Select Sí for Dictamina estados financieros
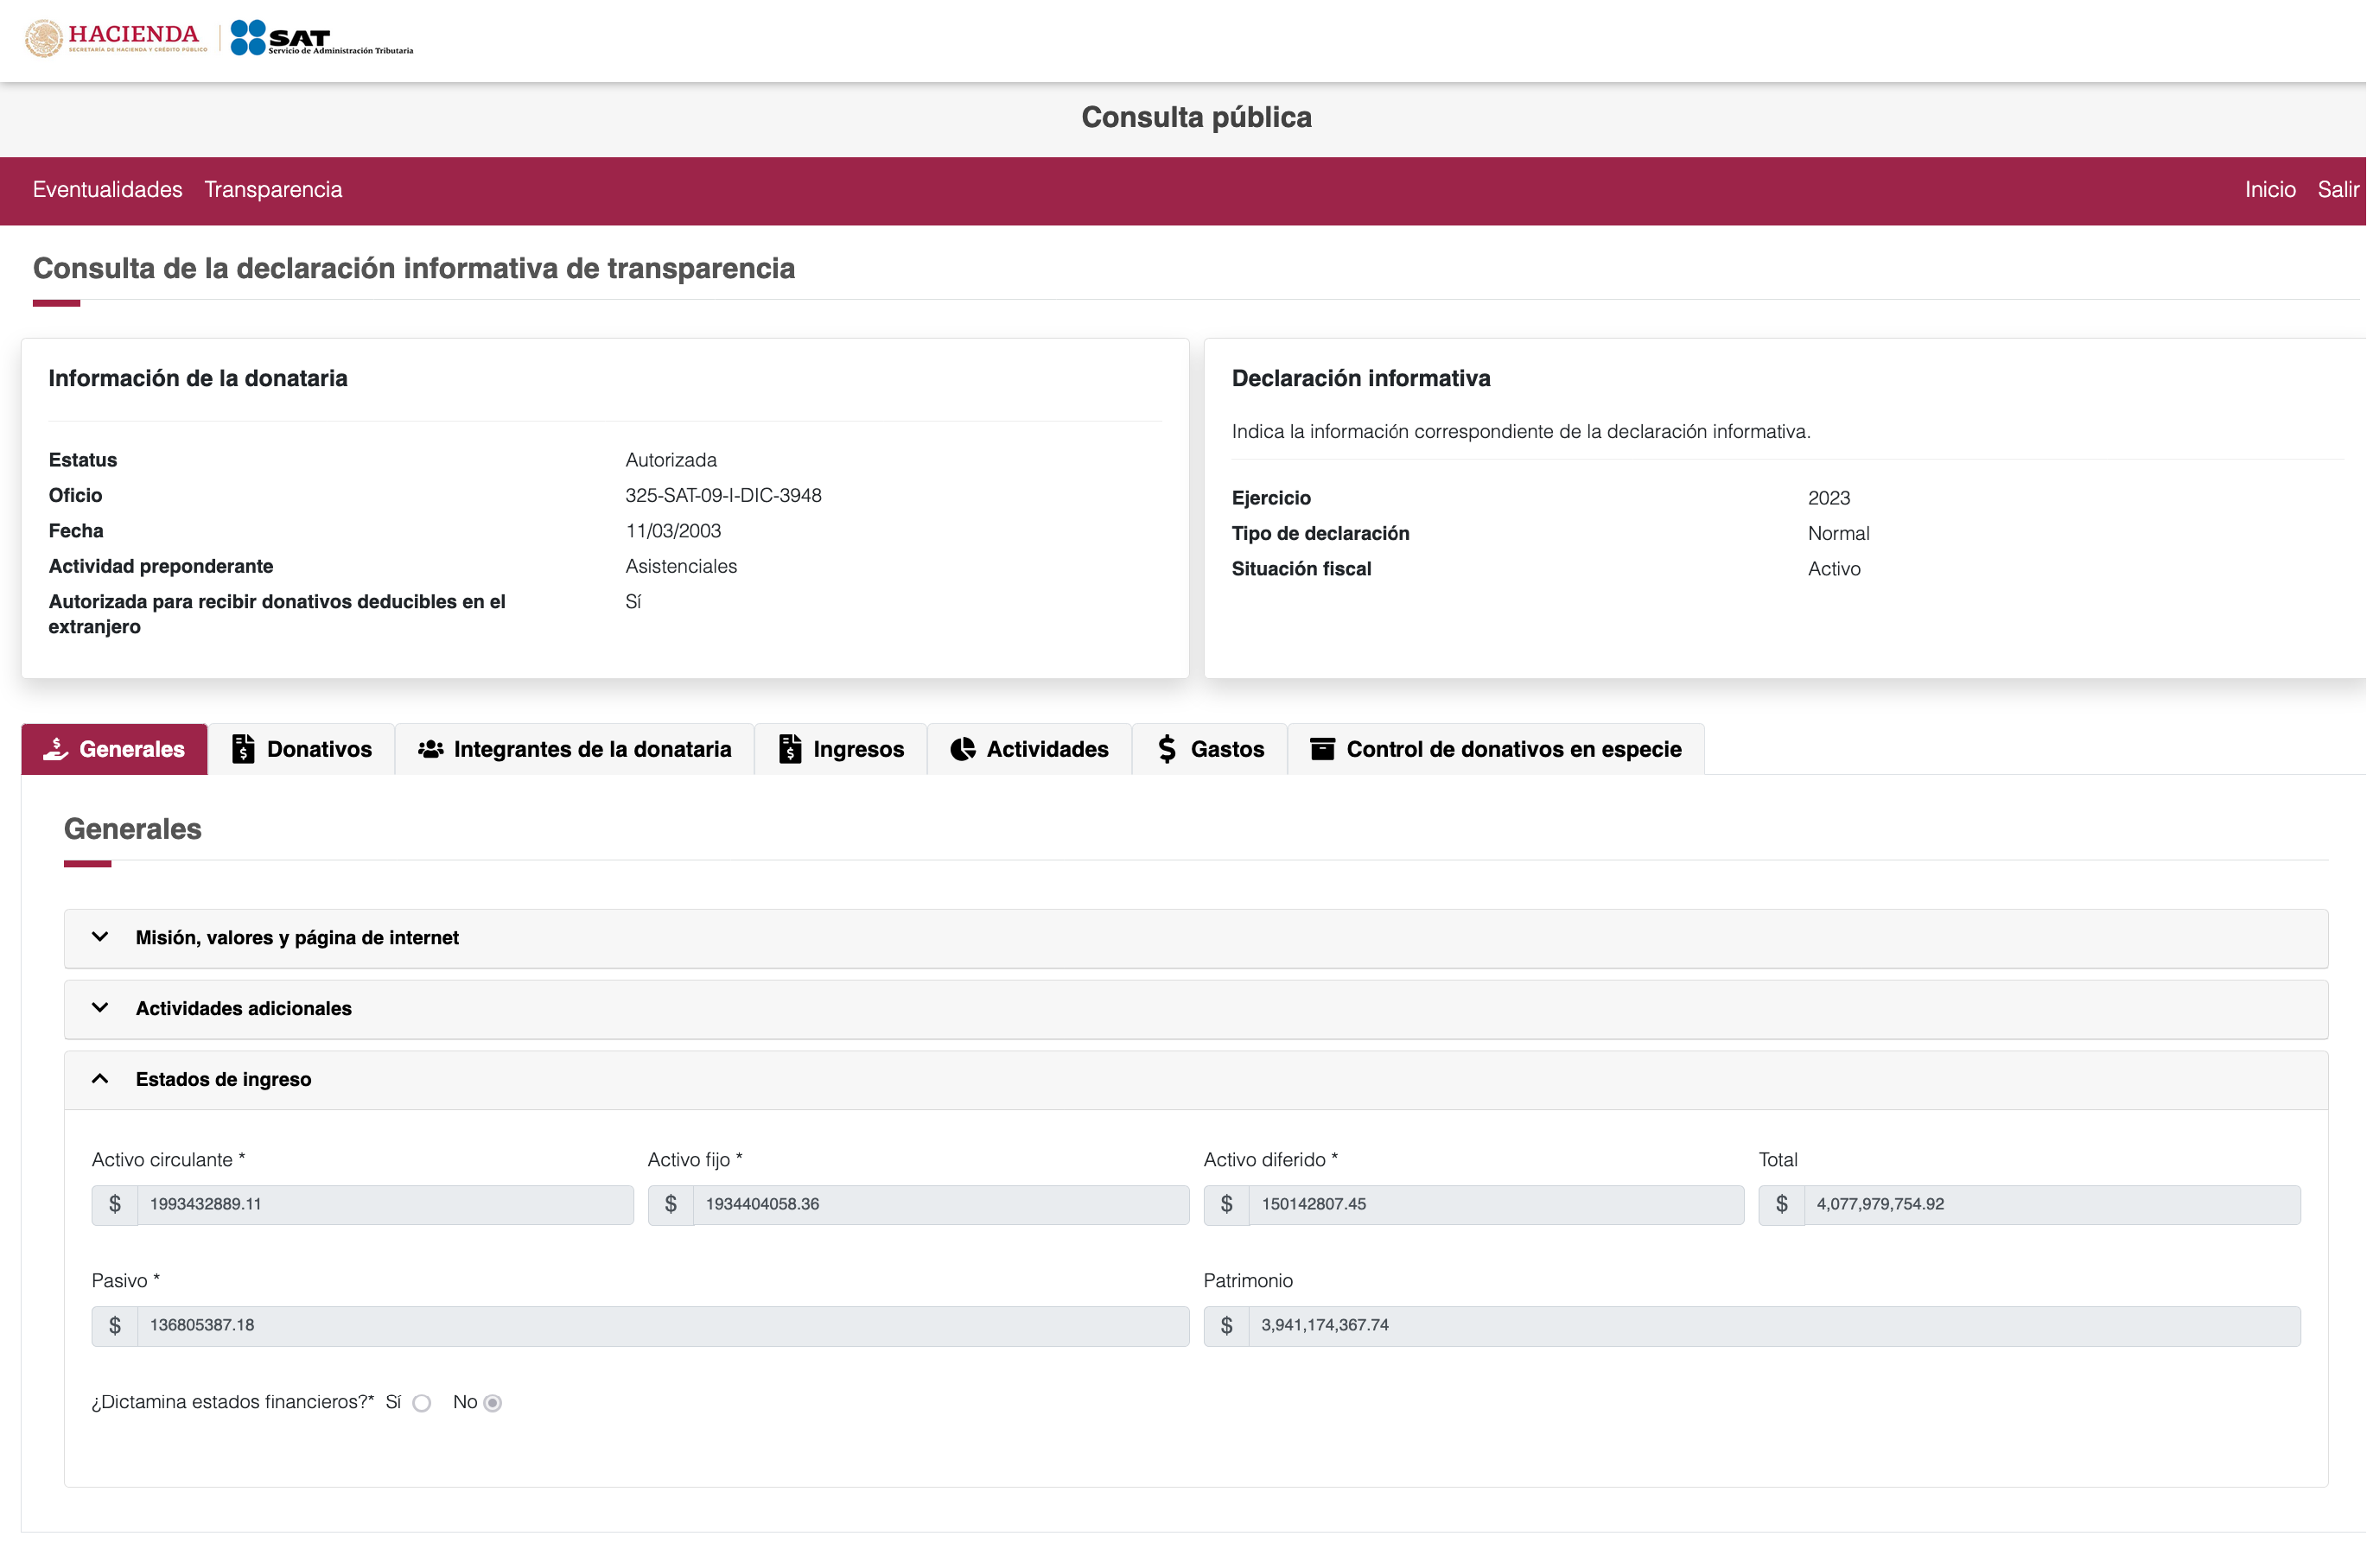This screenshot has height=1568, width=2367. (x=422, y=1403)
